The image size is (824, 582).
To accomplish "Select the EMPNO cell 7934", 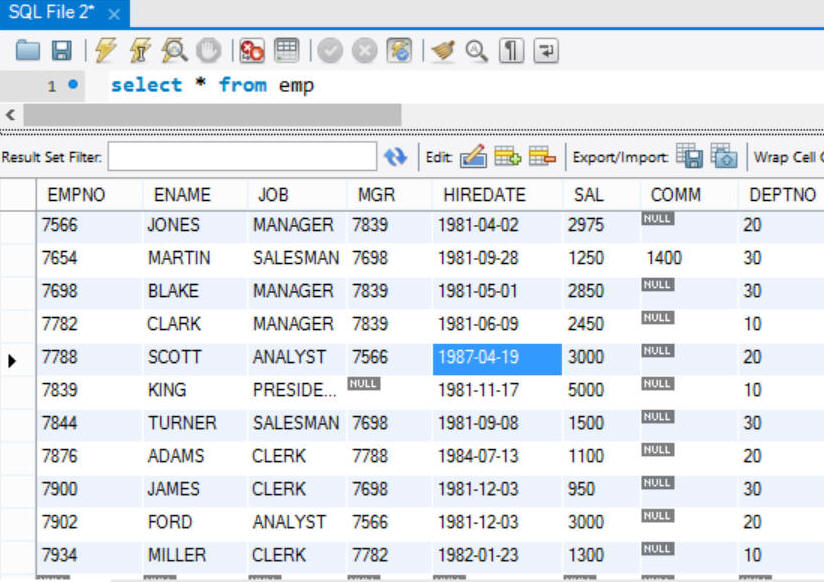I will coord(89,556).
